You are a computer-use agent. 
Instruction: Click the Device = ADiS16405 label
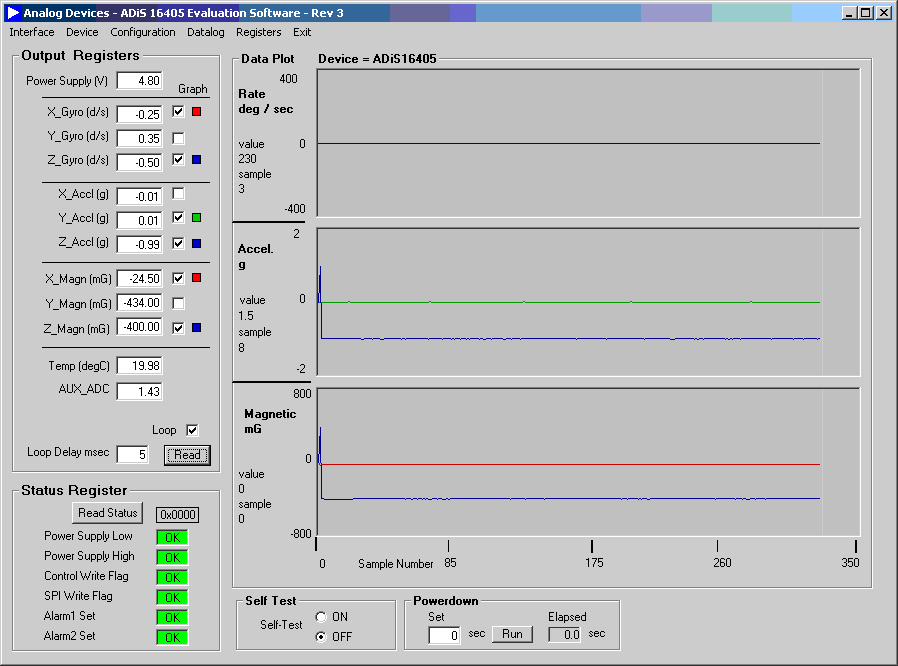pyautogui.click(x=377, y=59)
